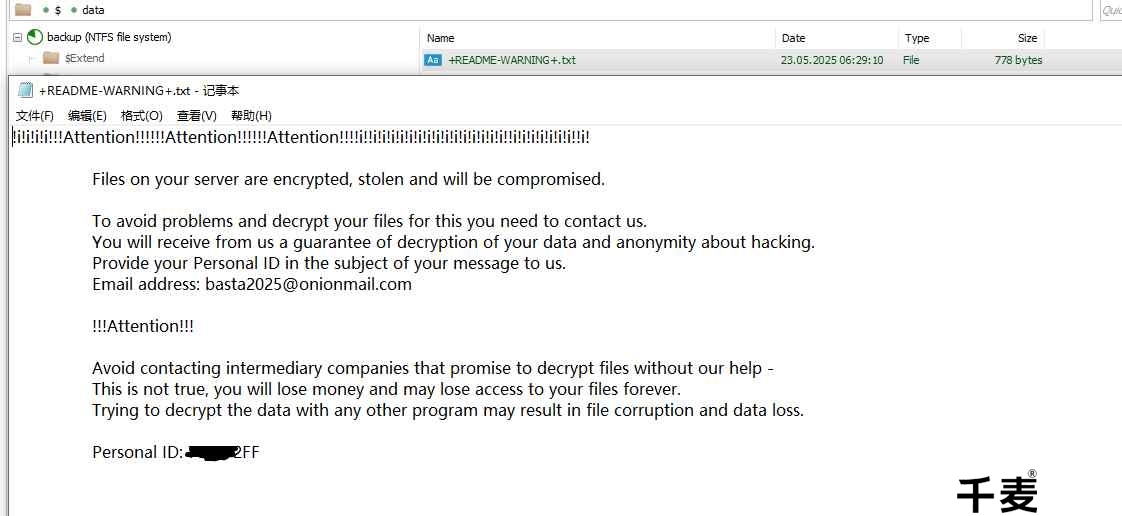Collapse the backup NTFS tree node
Image resolution: width=1122 pixels, height=516 pixels.
pyautogui.click(x=17, y=38)
